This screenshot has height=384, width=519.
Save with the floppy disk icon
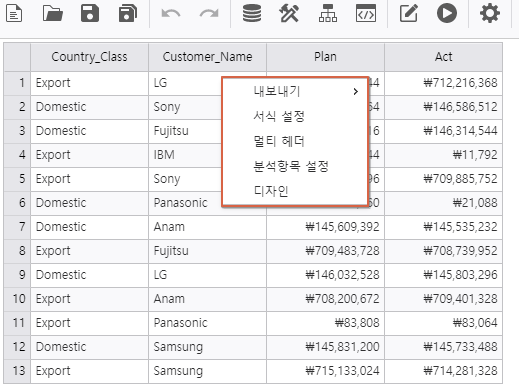(90, 13)
